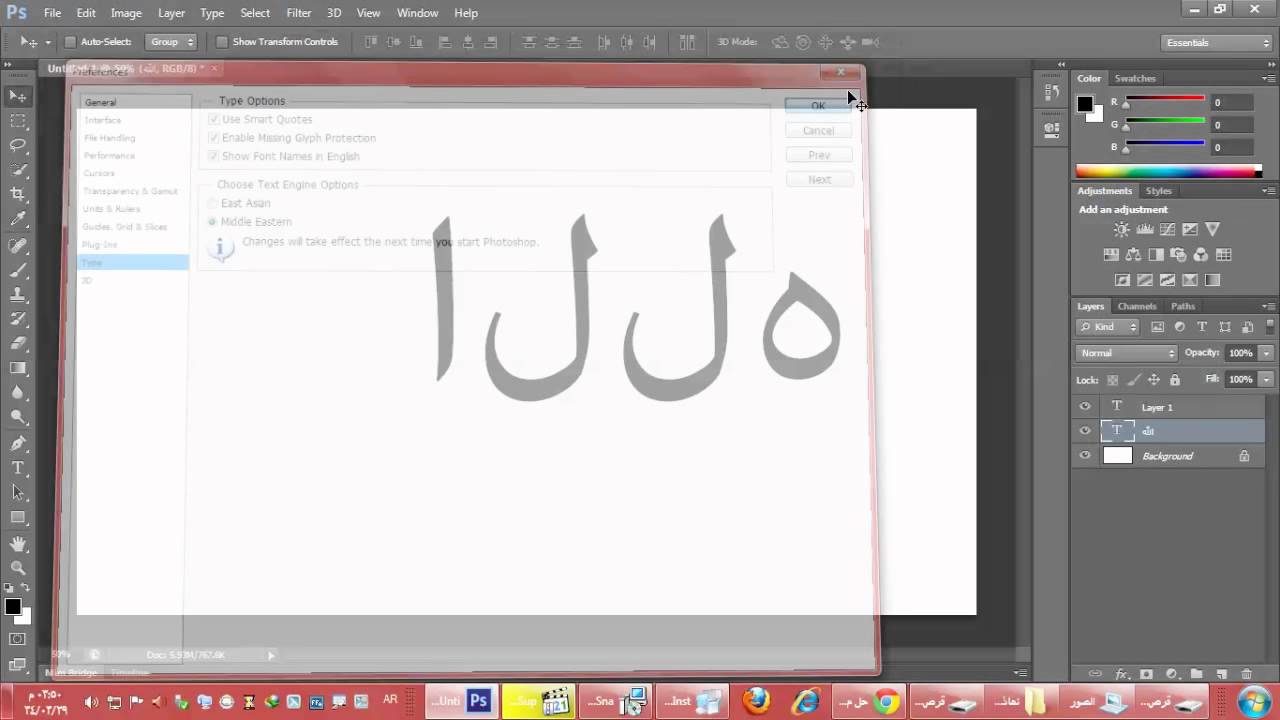
Task: Open the Essentials workspace dropdown
Action: point(1217,43)
